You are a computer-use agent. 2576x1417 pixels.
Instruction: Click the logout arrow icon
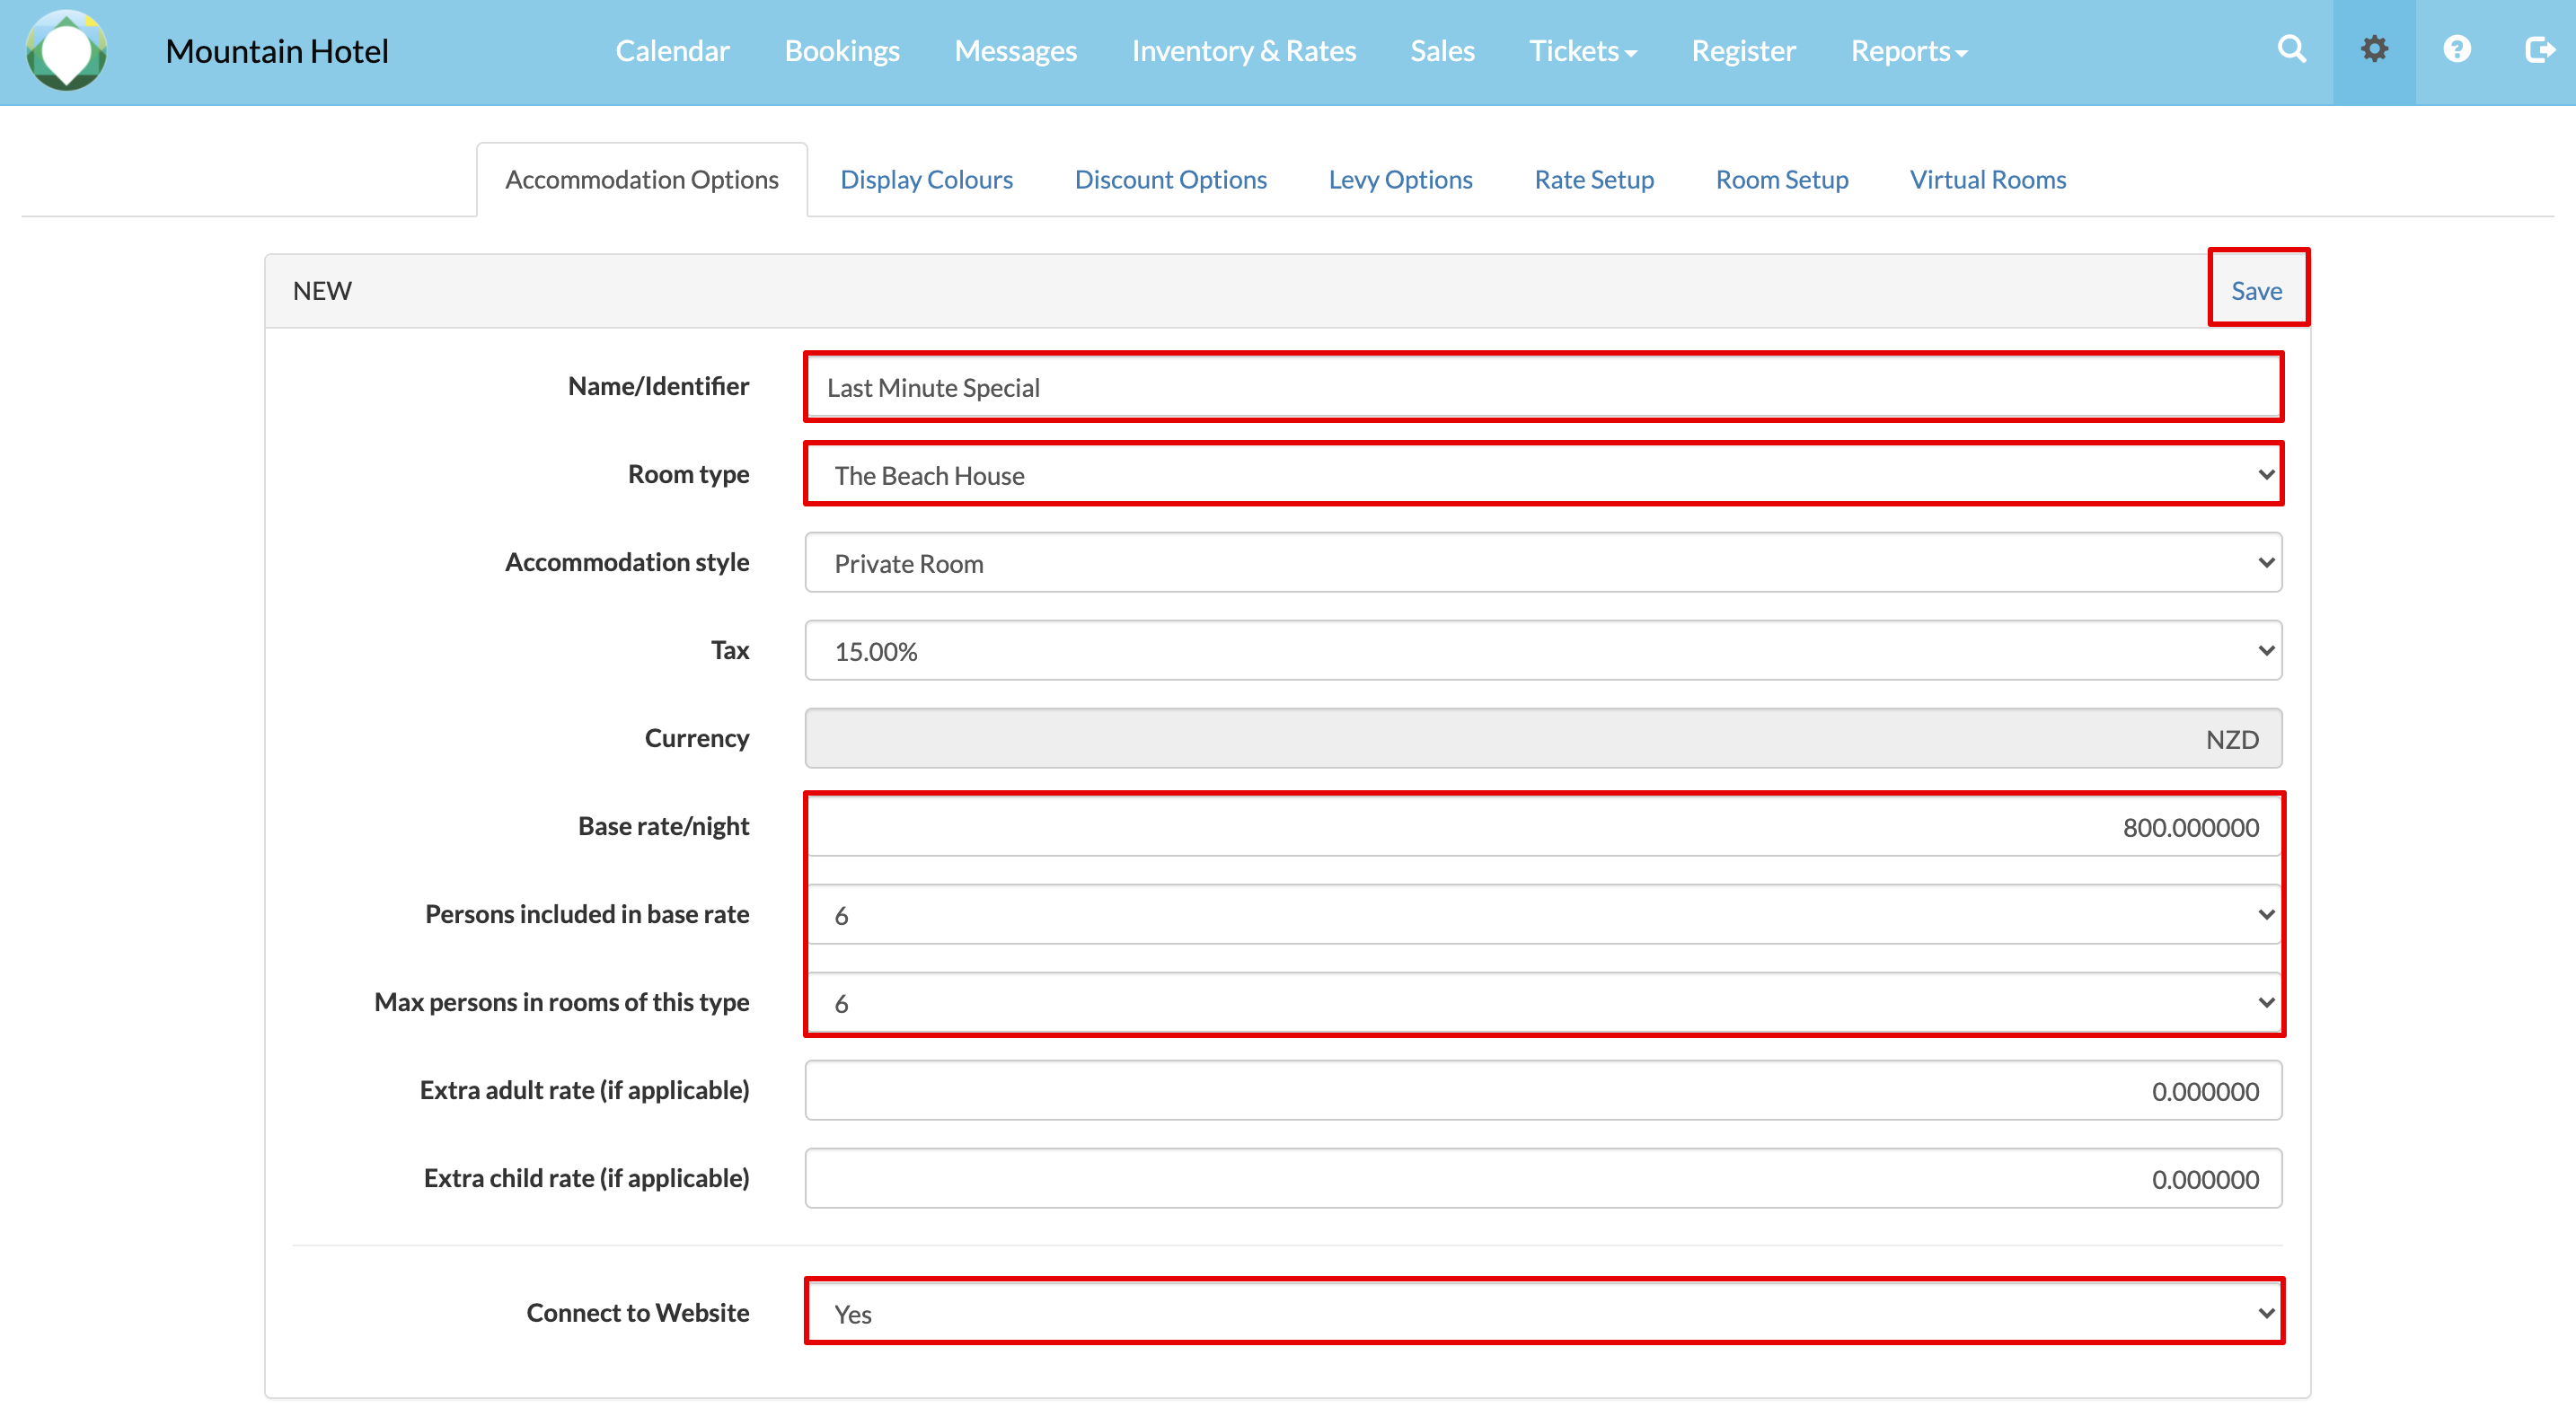pos(2538,49)
